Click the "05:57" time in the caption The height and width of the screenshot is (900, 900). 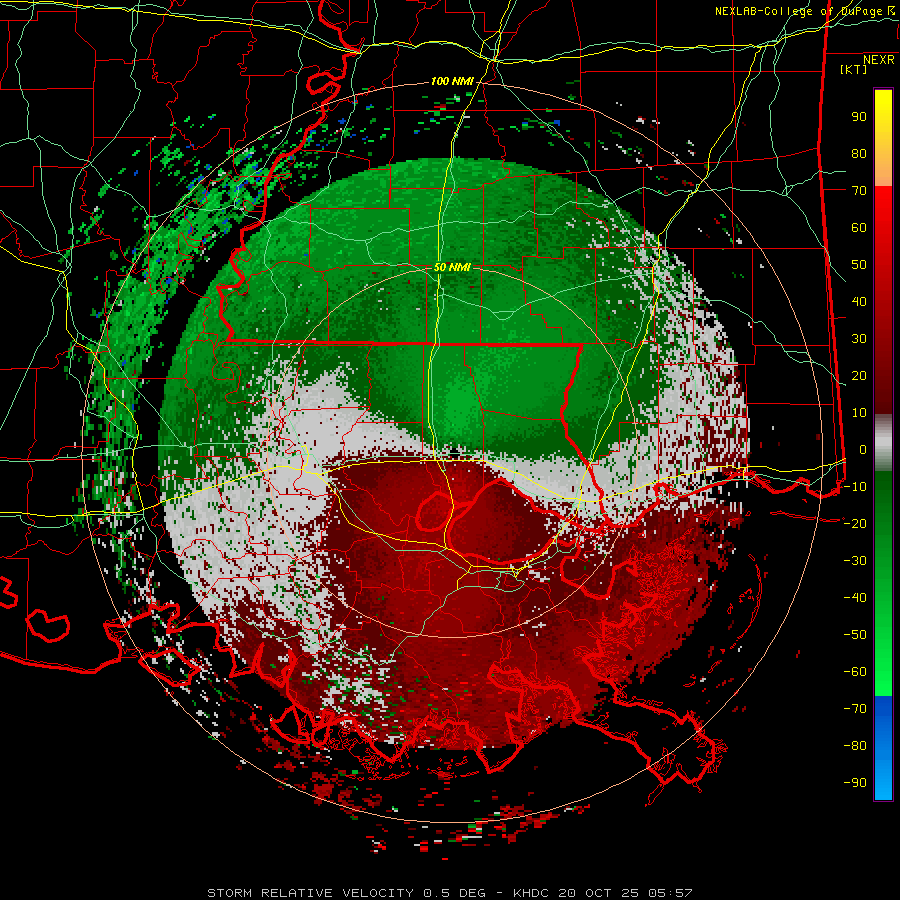click(x=670, y=893)
